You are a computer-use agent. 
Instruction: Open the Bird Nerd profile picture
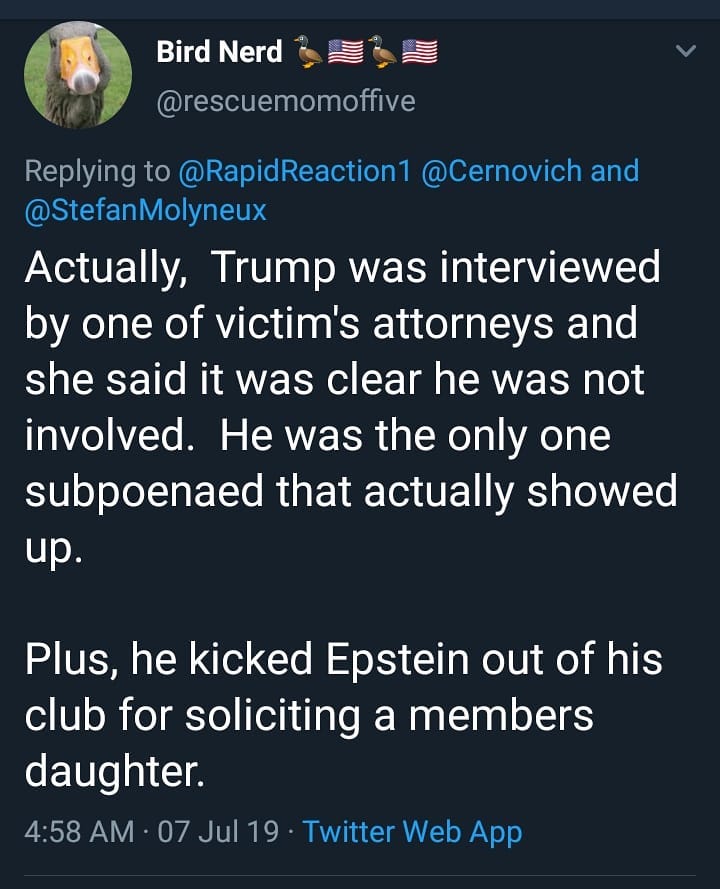tap(77, 75)
